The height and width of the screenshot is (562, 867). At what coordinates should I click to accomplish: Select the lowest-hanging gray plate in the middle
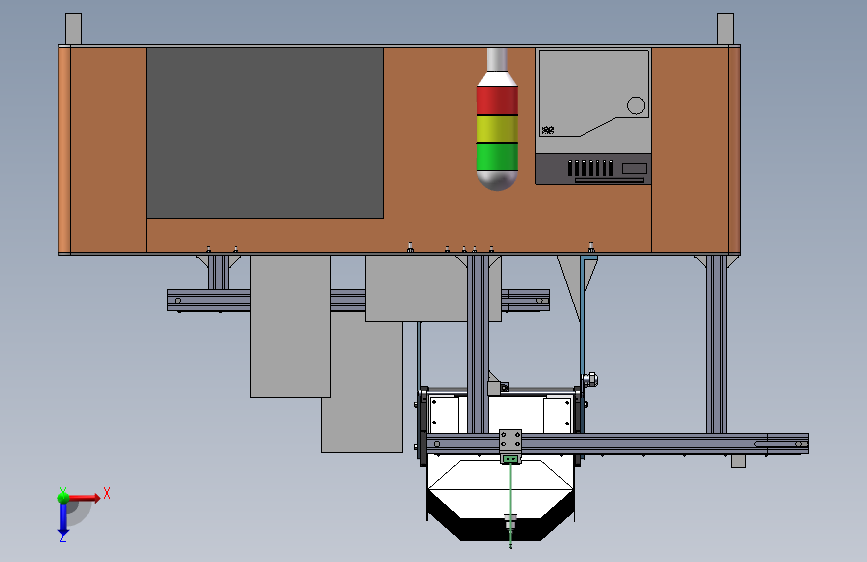[x=362, y=387]
